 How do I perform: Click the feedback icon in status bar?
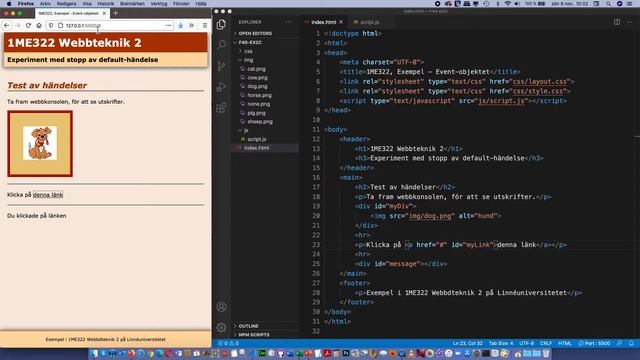(620, 343)
